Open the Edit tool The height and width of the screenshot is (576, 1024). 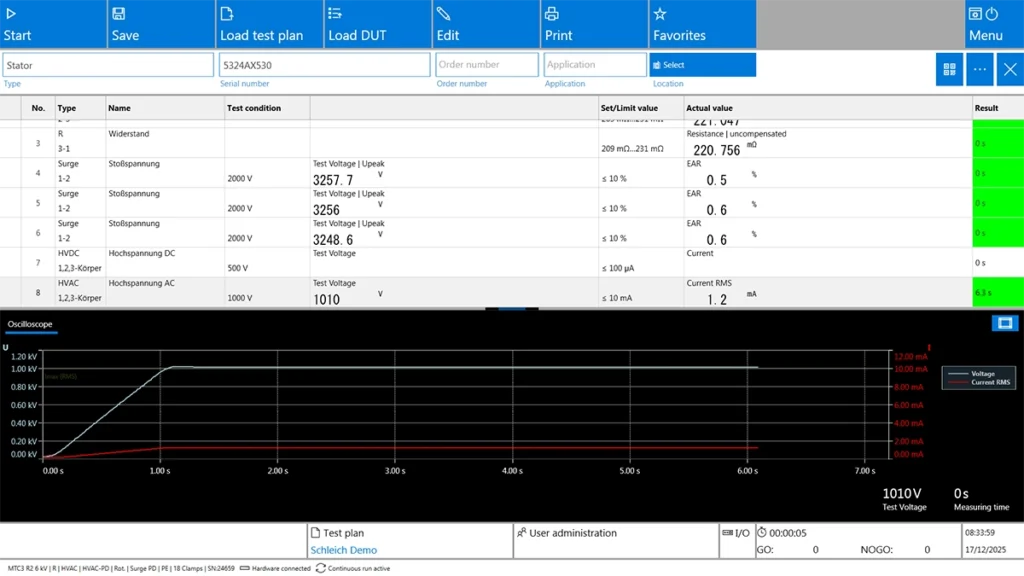coord(485,24)
